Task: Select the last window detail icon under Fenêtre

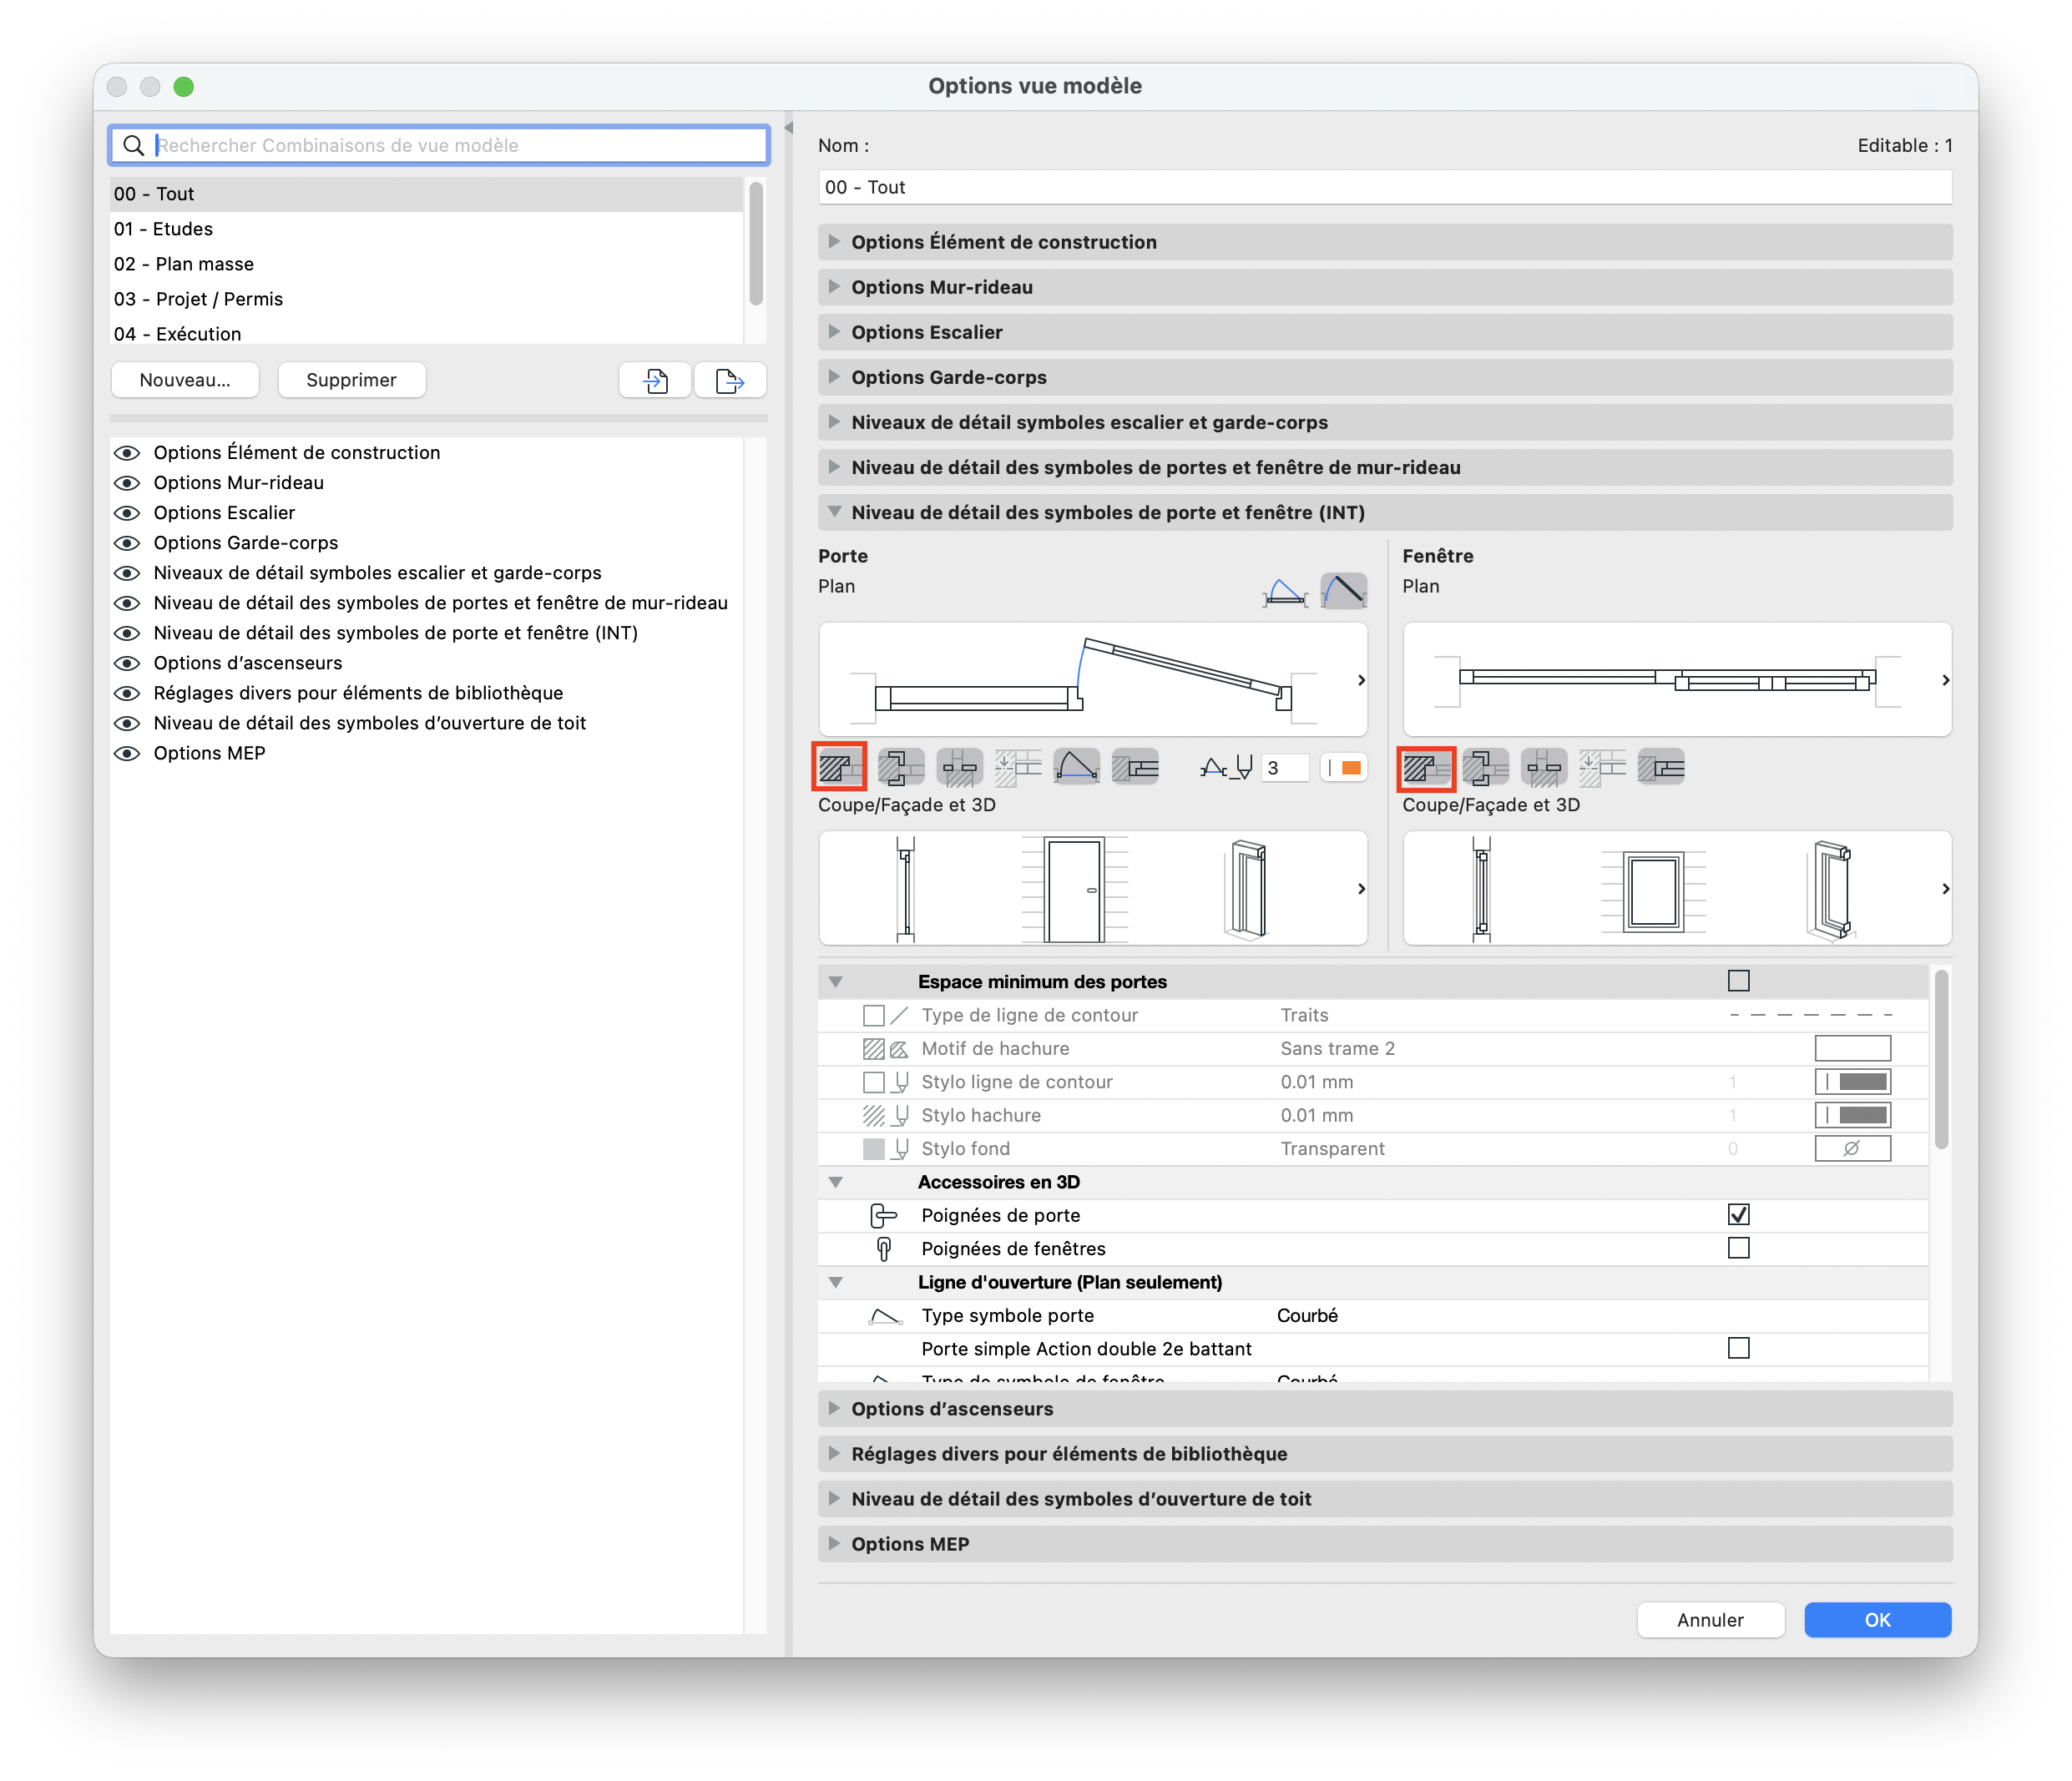Action: (x=1661, y=767)
